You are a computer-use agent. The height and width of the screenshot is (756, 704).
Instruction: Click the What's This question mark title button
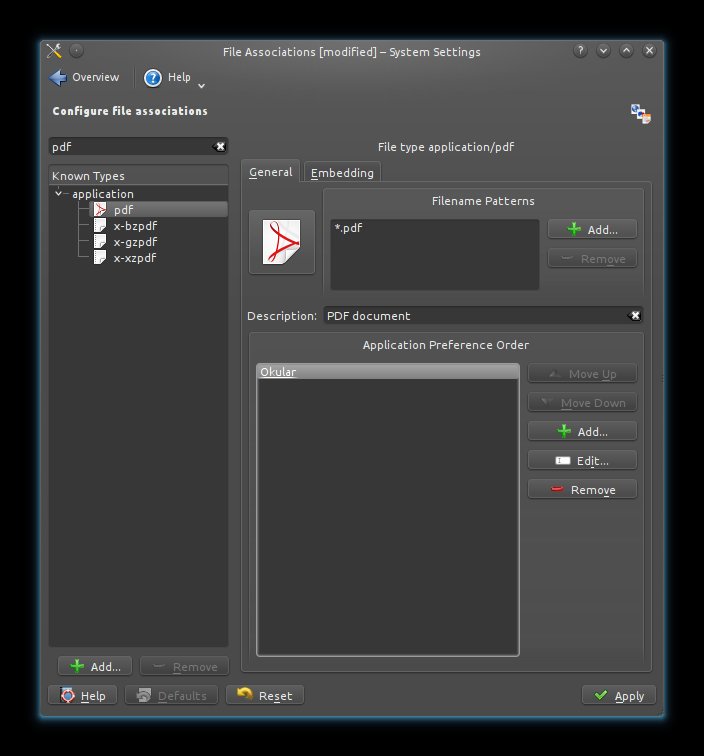(x=580, y=51)
